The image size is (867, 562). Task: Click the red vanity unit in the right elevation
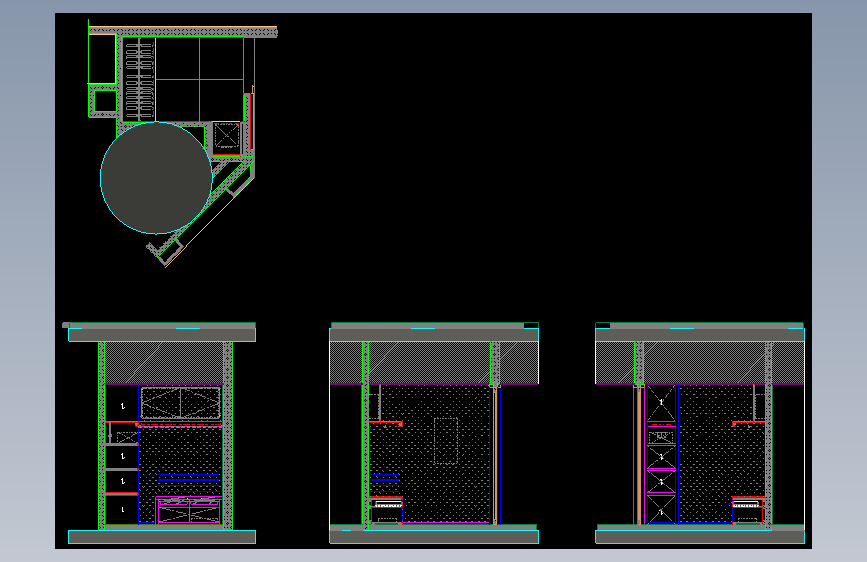[x=748, y=510]
